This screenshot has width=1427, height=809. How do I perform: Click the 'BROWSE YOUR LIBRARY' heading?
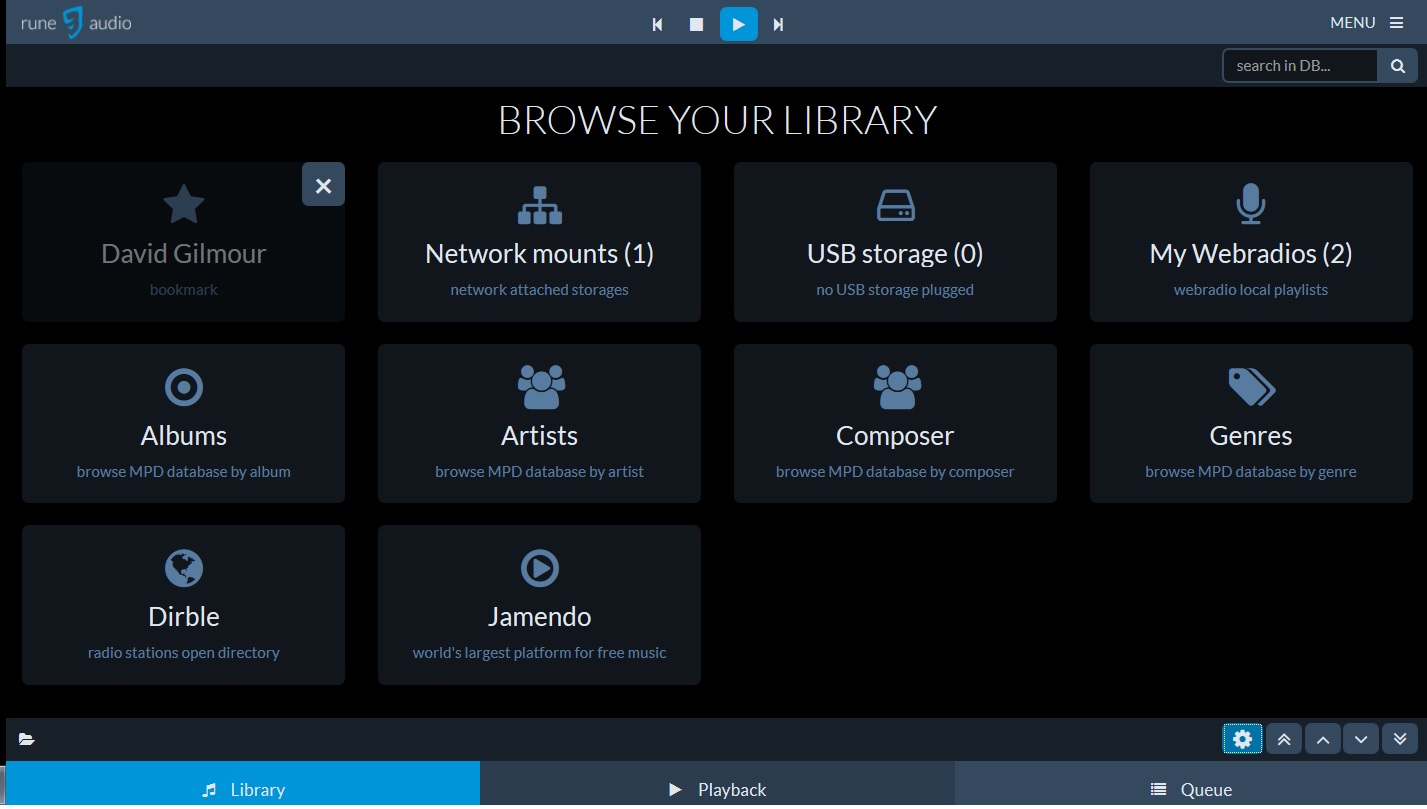(717, 120)
